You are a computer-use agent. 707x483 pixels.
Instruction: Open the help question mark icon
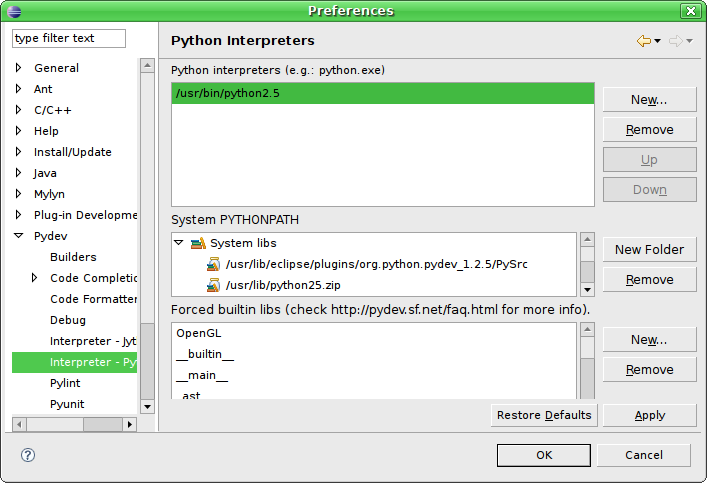tap(28, 455)
